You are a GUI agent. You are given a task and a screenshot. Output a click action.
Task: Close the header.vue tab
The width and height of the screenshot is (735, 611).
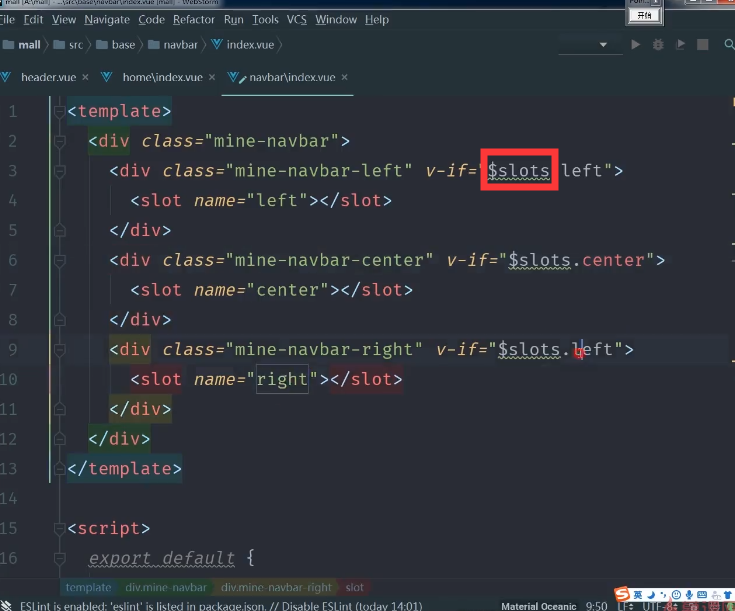coord(85,77)
